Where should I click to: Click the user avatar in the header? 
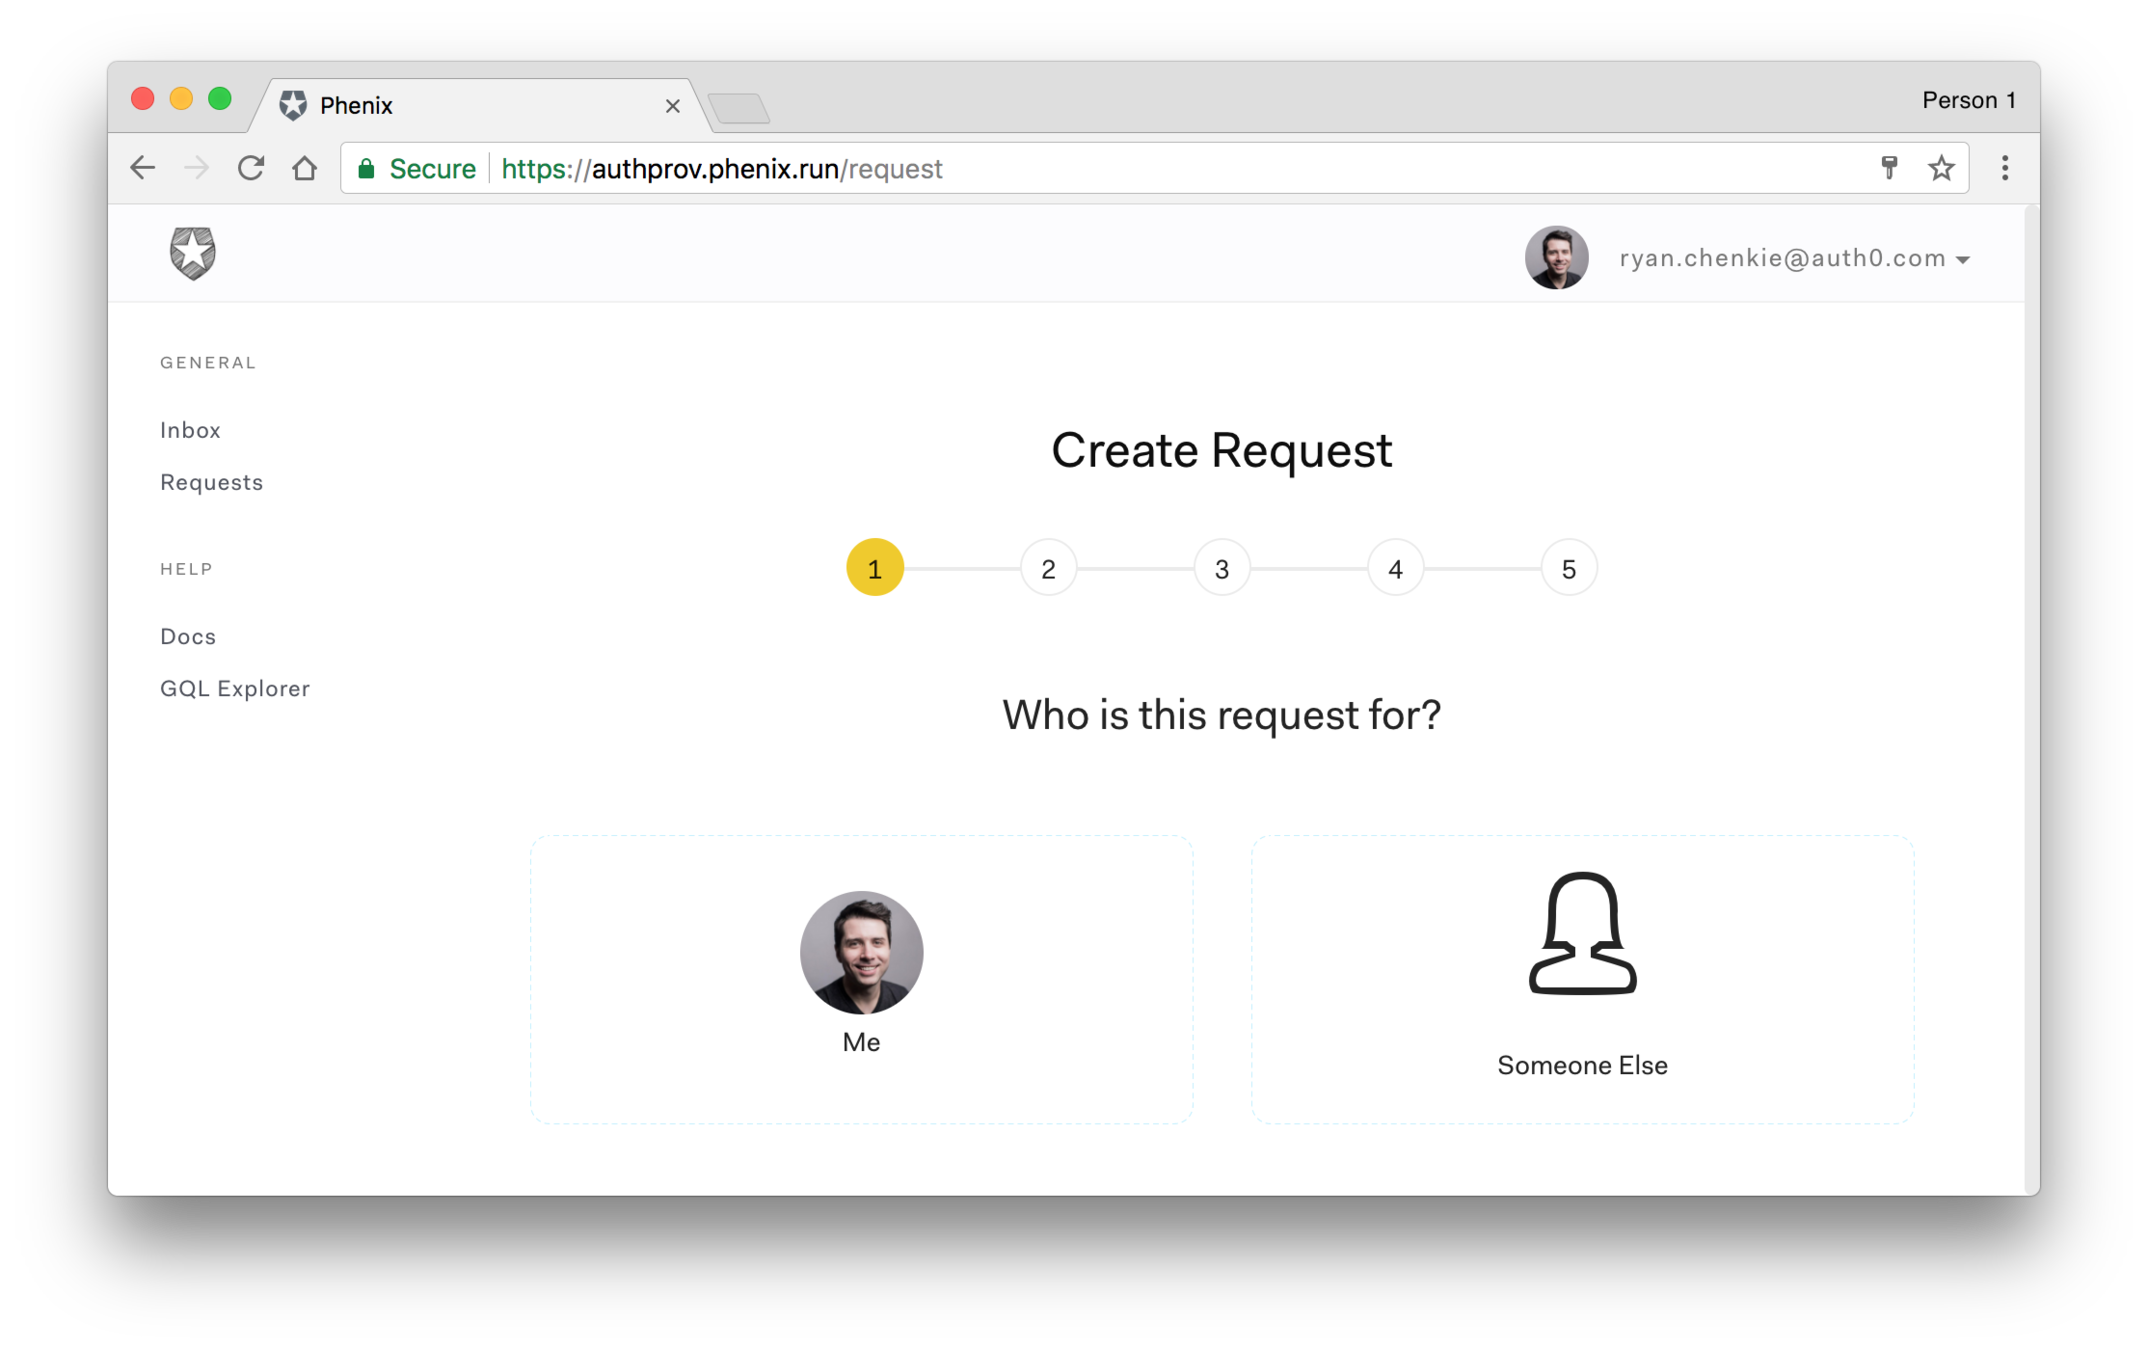pos(1556,258)
